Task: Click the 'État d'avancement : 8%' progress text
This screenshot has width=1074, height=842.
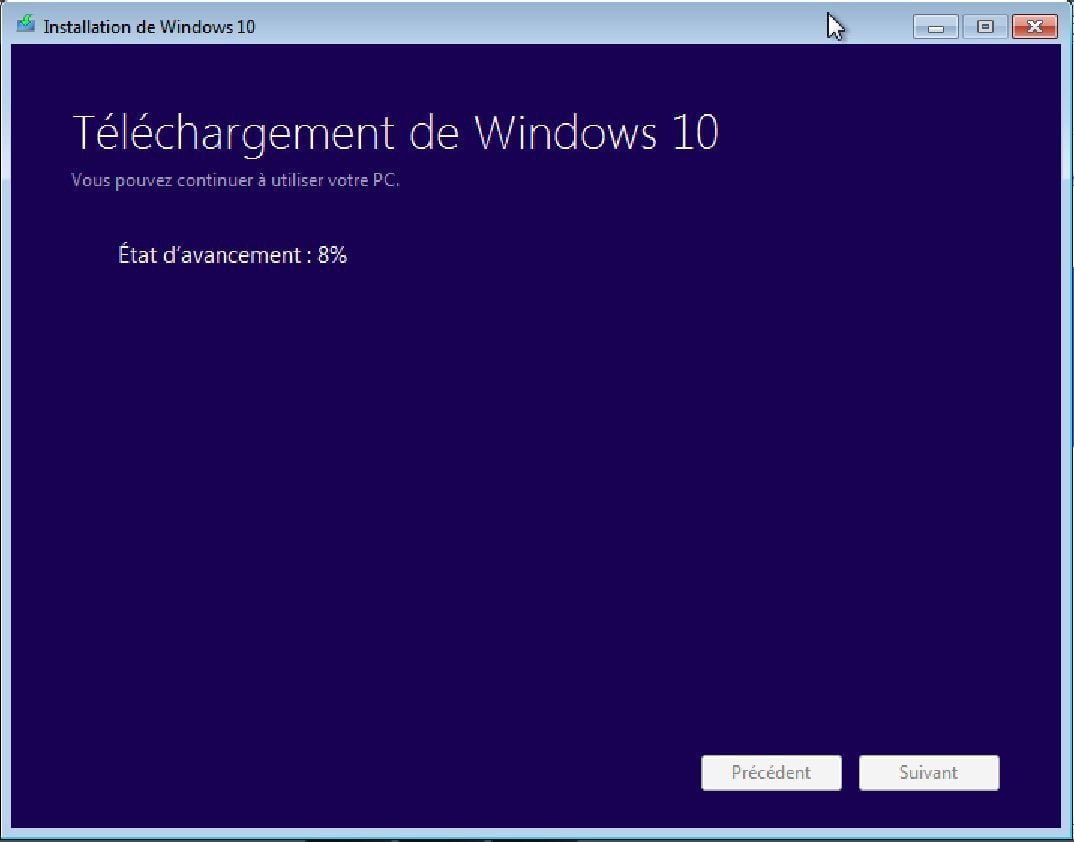Action: point(233,256)
